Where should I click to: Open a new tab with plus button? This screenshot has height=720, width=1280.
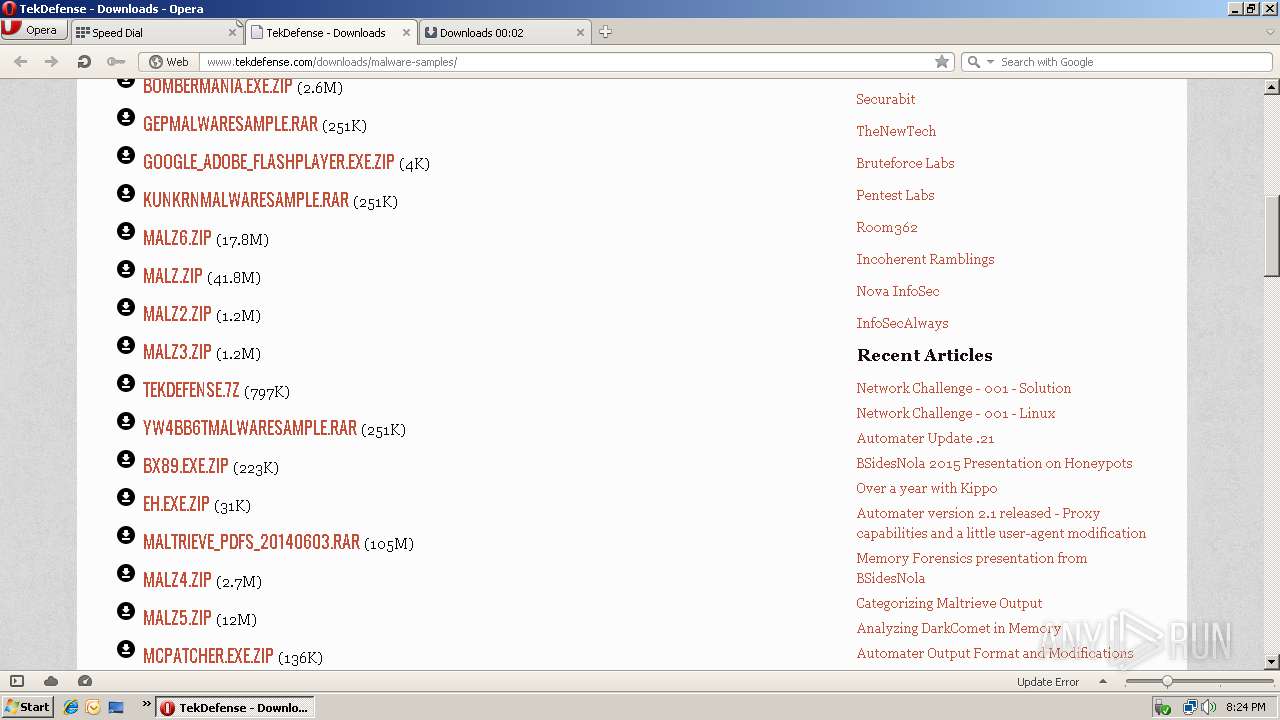pos(605,32)
